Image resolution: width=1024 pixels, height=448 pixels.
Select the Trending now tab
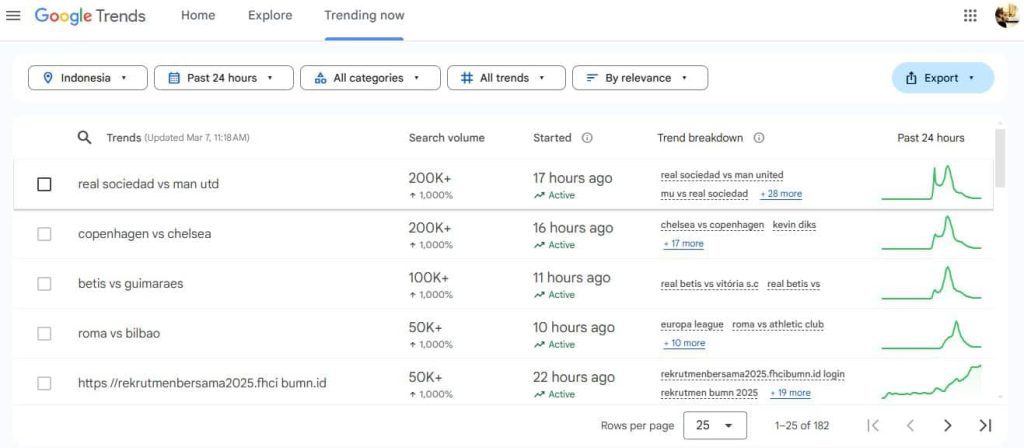coord(364,15)
